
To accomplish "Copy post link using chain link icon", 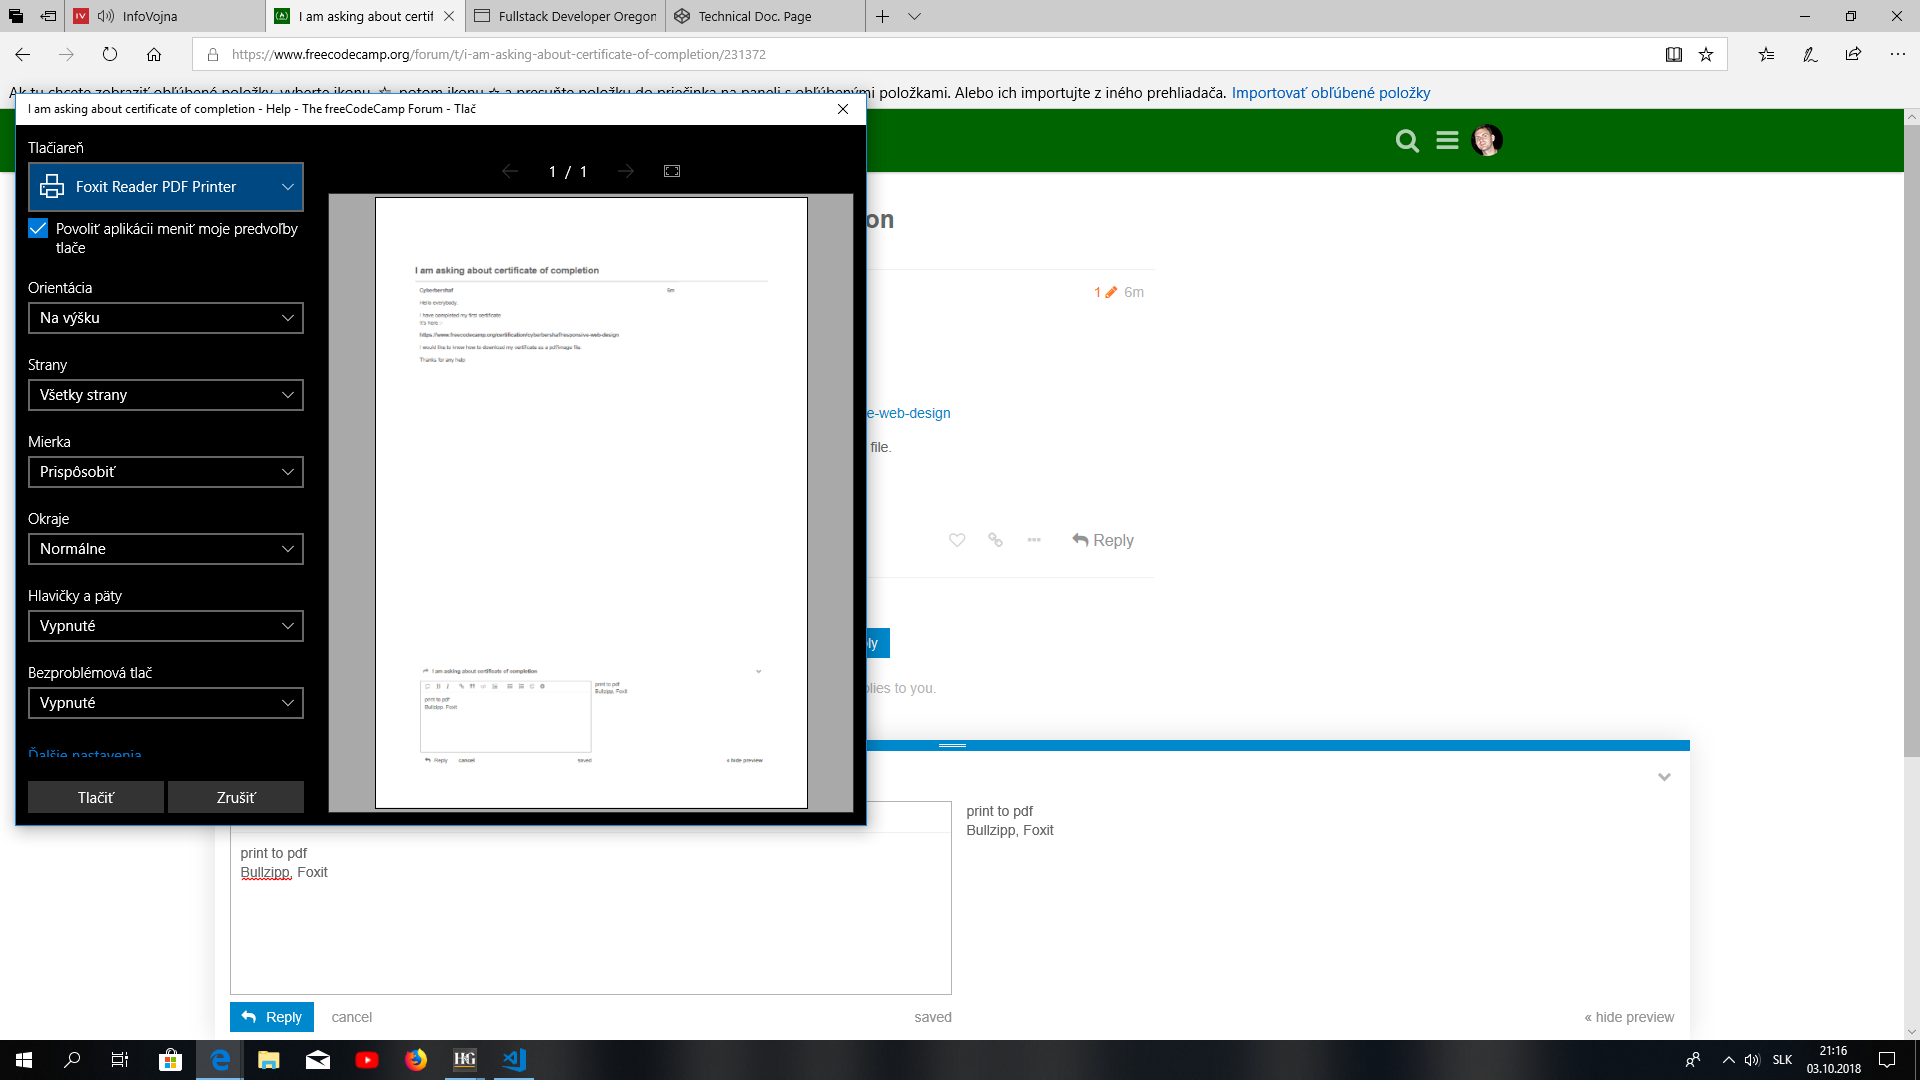I will pyautogui.click(x=995, y=540).
